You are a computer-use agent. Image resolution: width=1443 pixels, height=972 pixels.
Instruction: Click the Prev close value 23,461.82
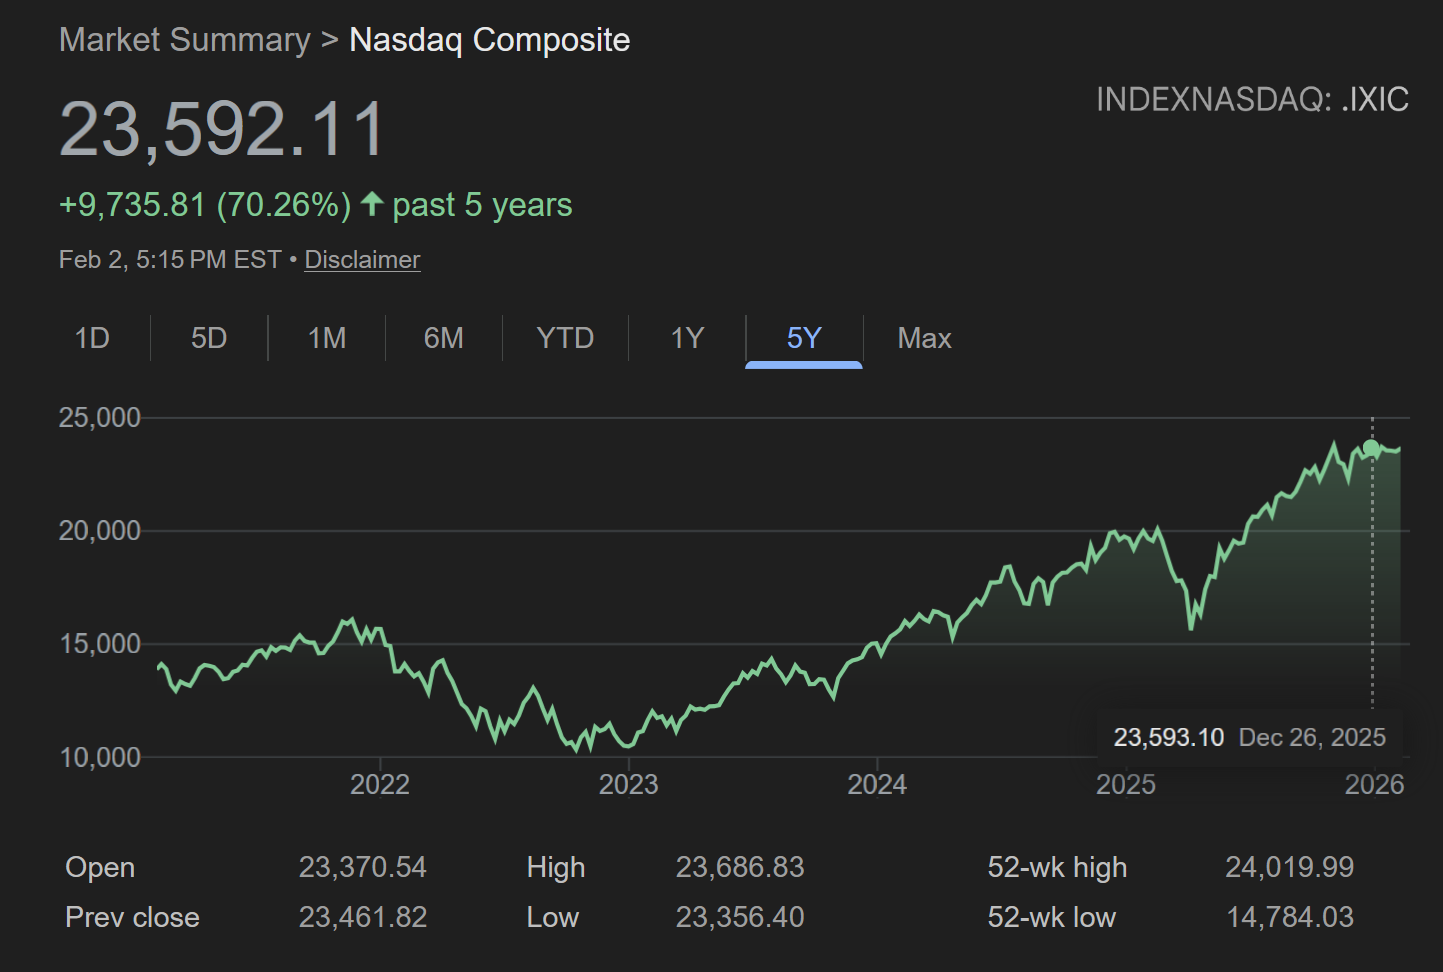click(x=364, y=917)
